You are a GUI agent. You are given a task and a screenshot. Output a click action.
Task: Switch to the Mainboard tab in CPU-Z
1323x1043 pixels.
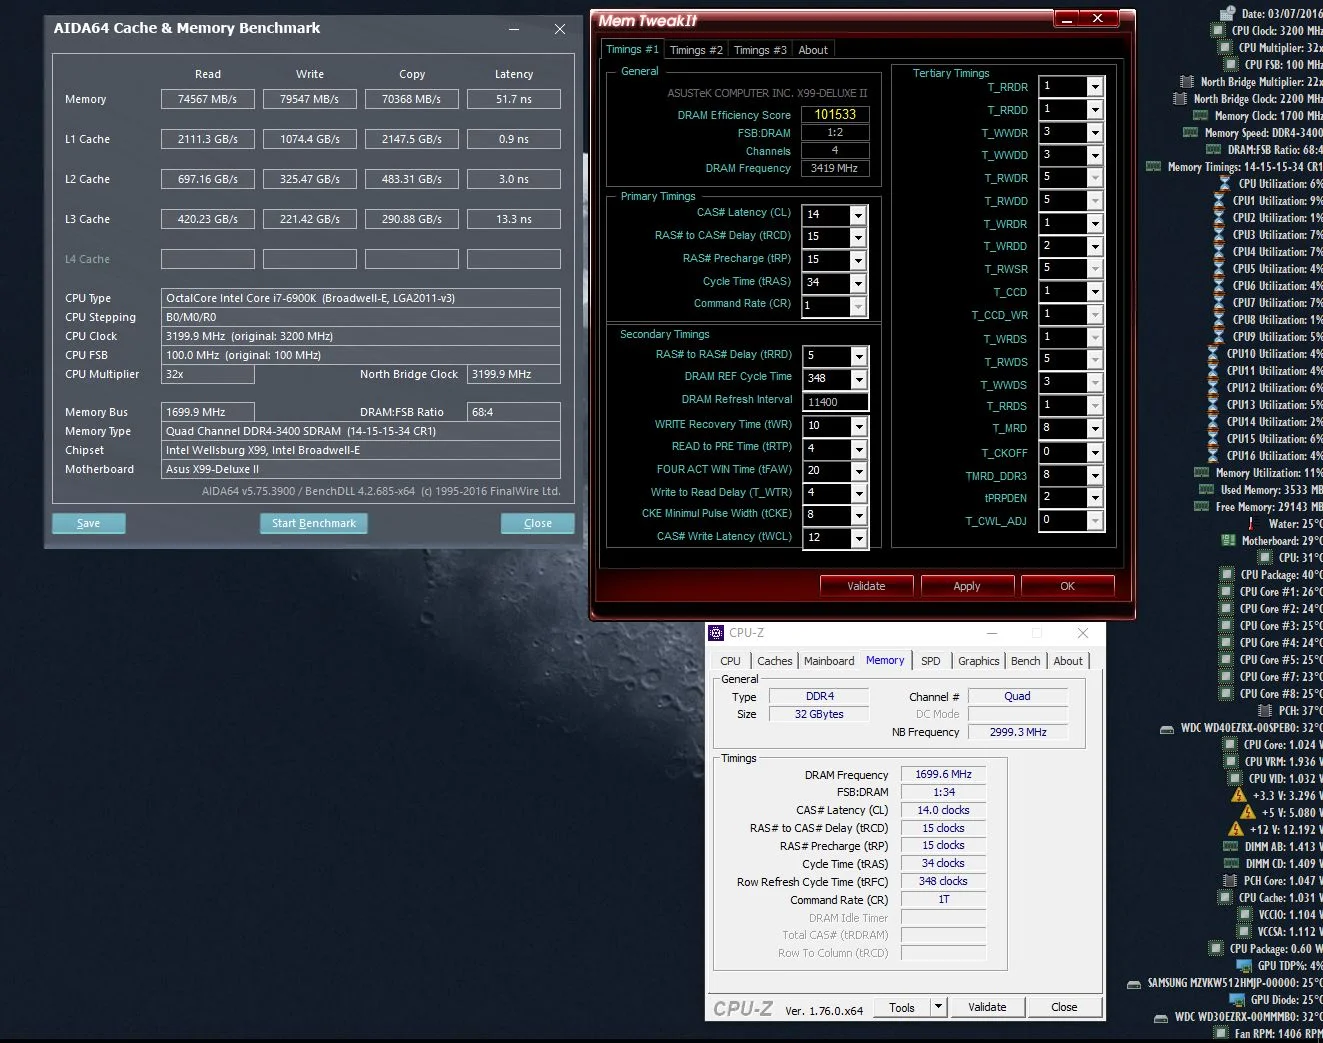coord(829,661)
